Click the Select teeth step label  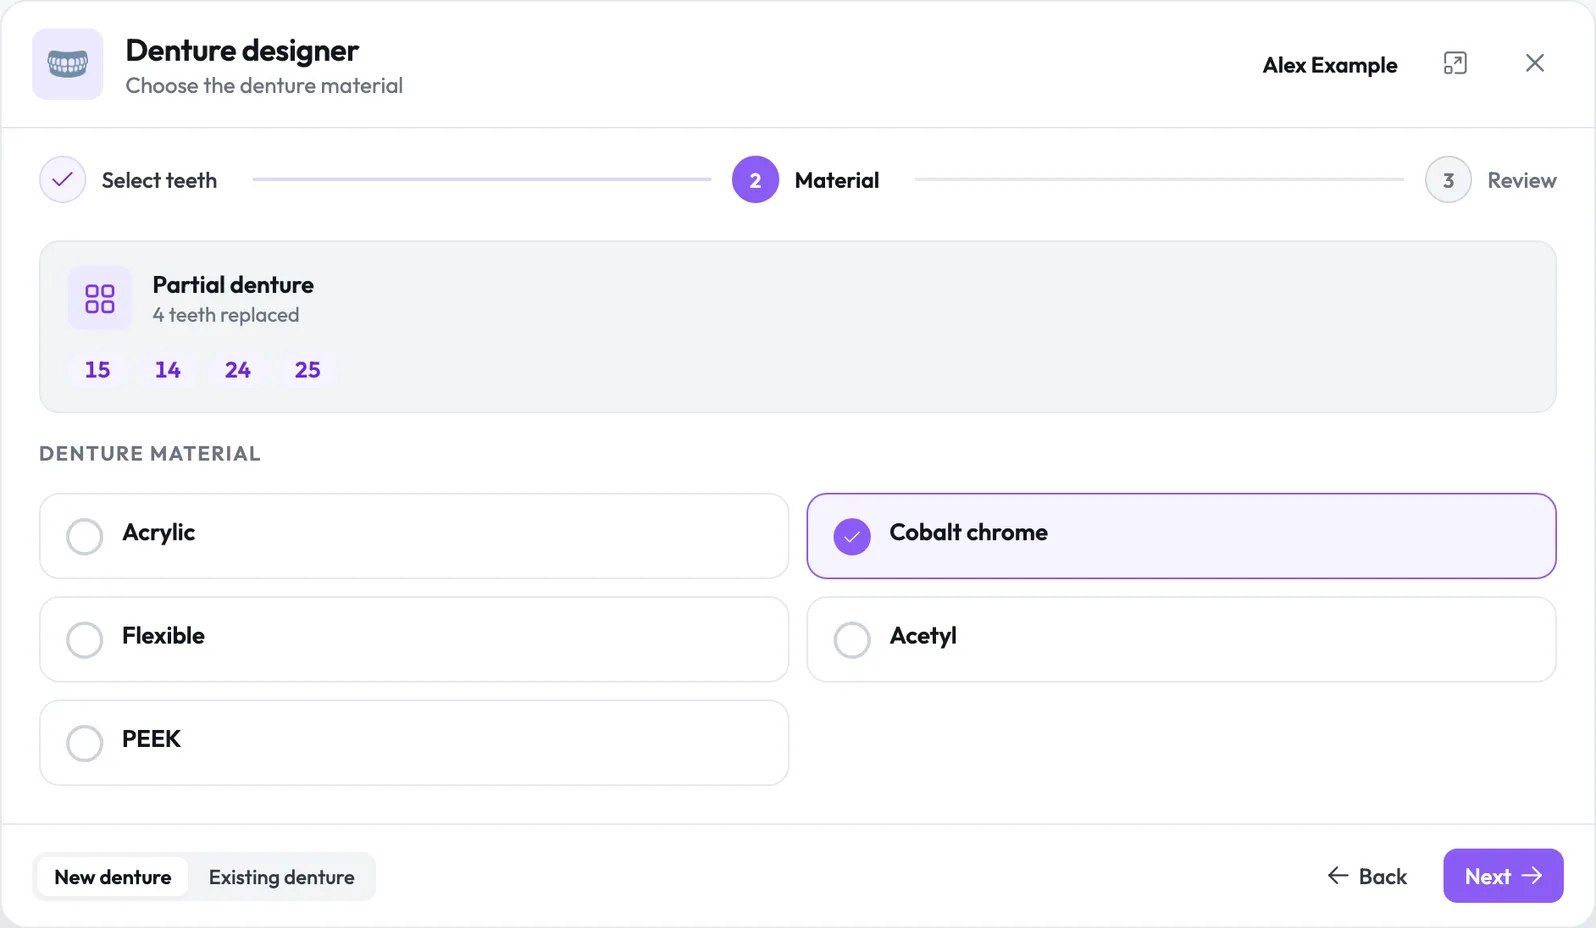pos(159,180)
